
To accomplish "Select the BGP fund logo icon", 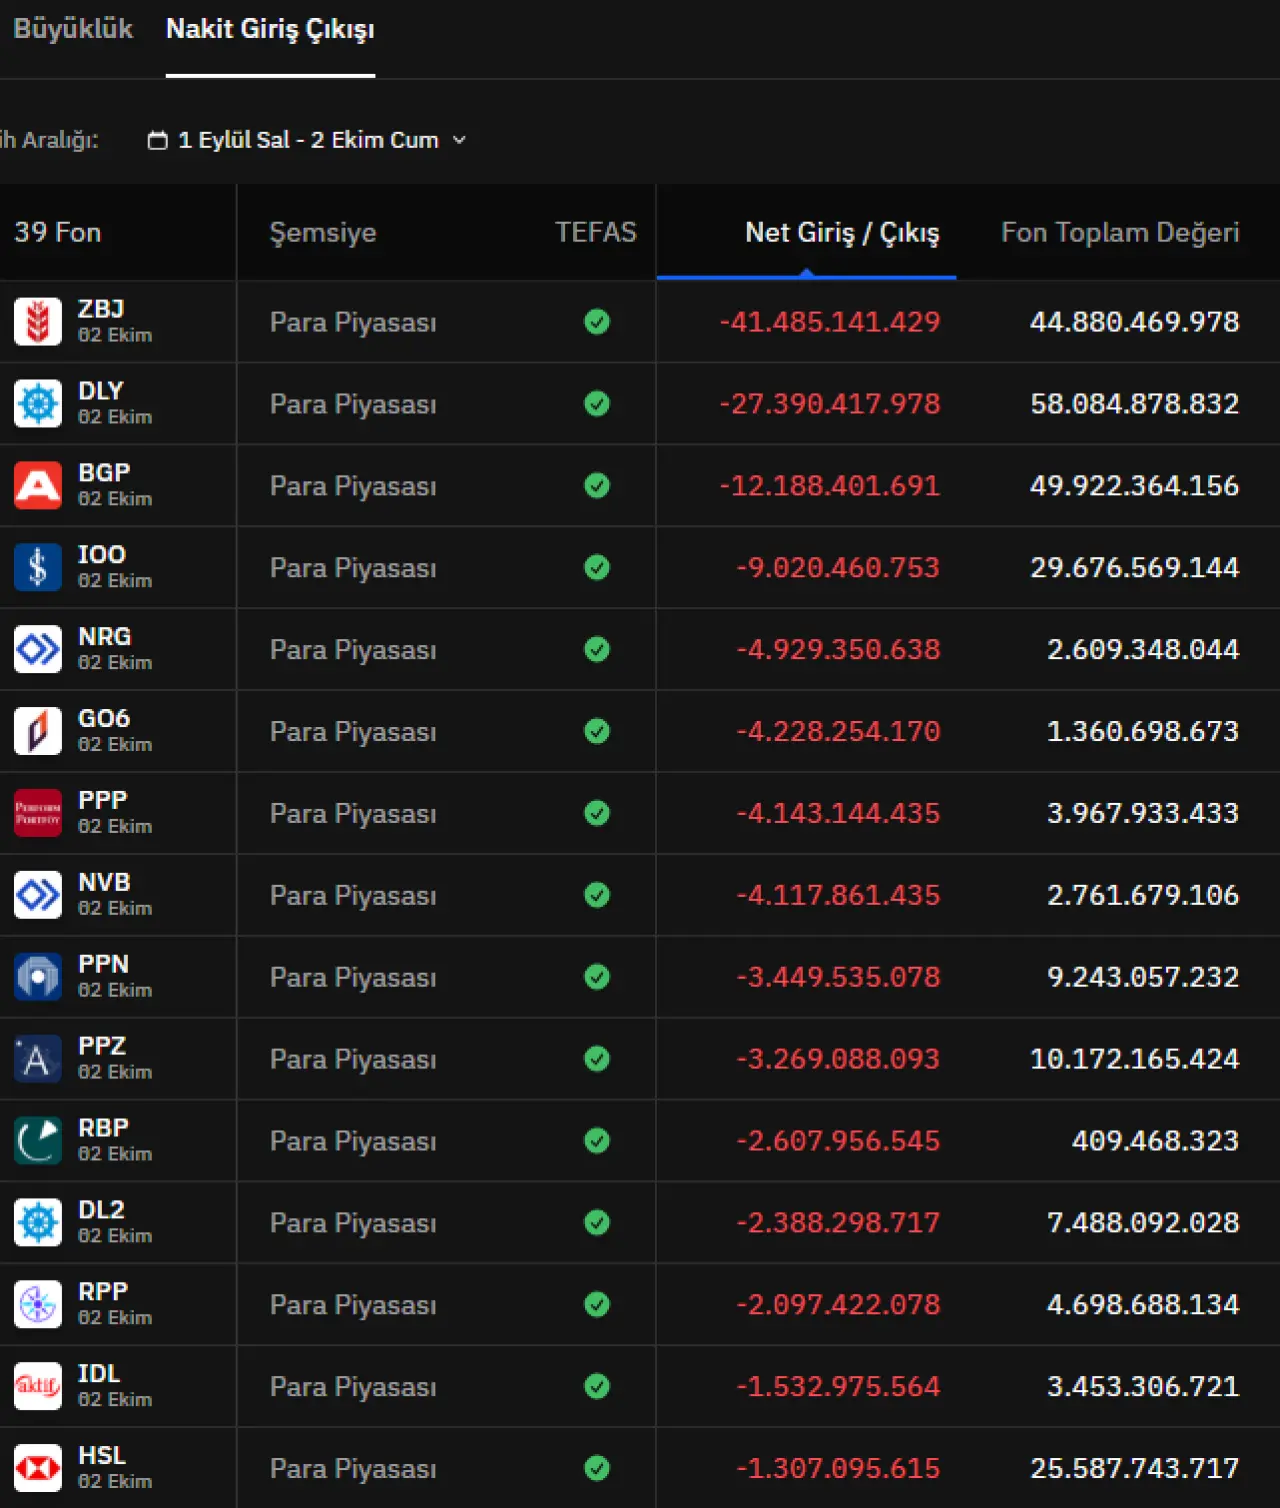I will (38, 486).
